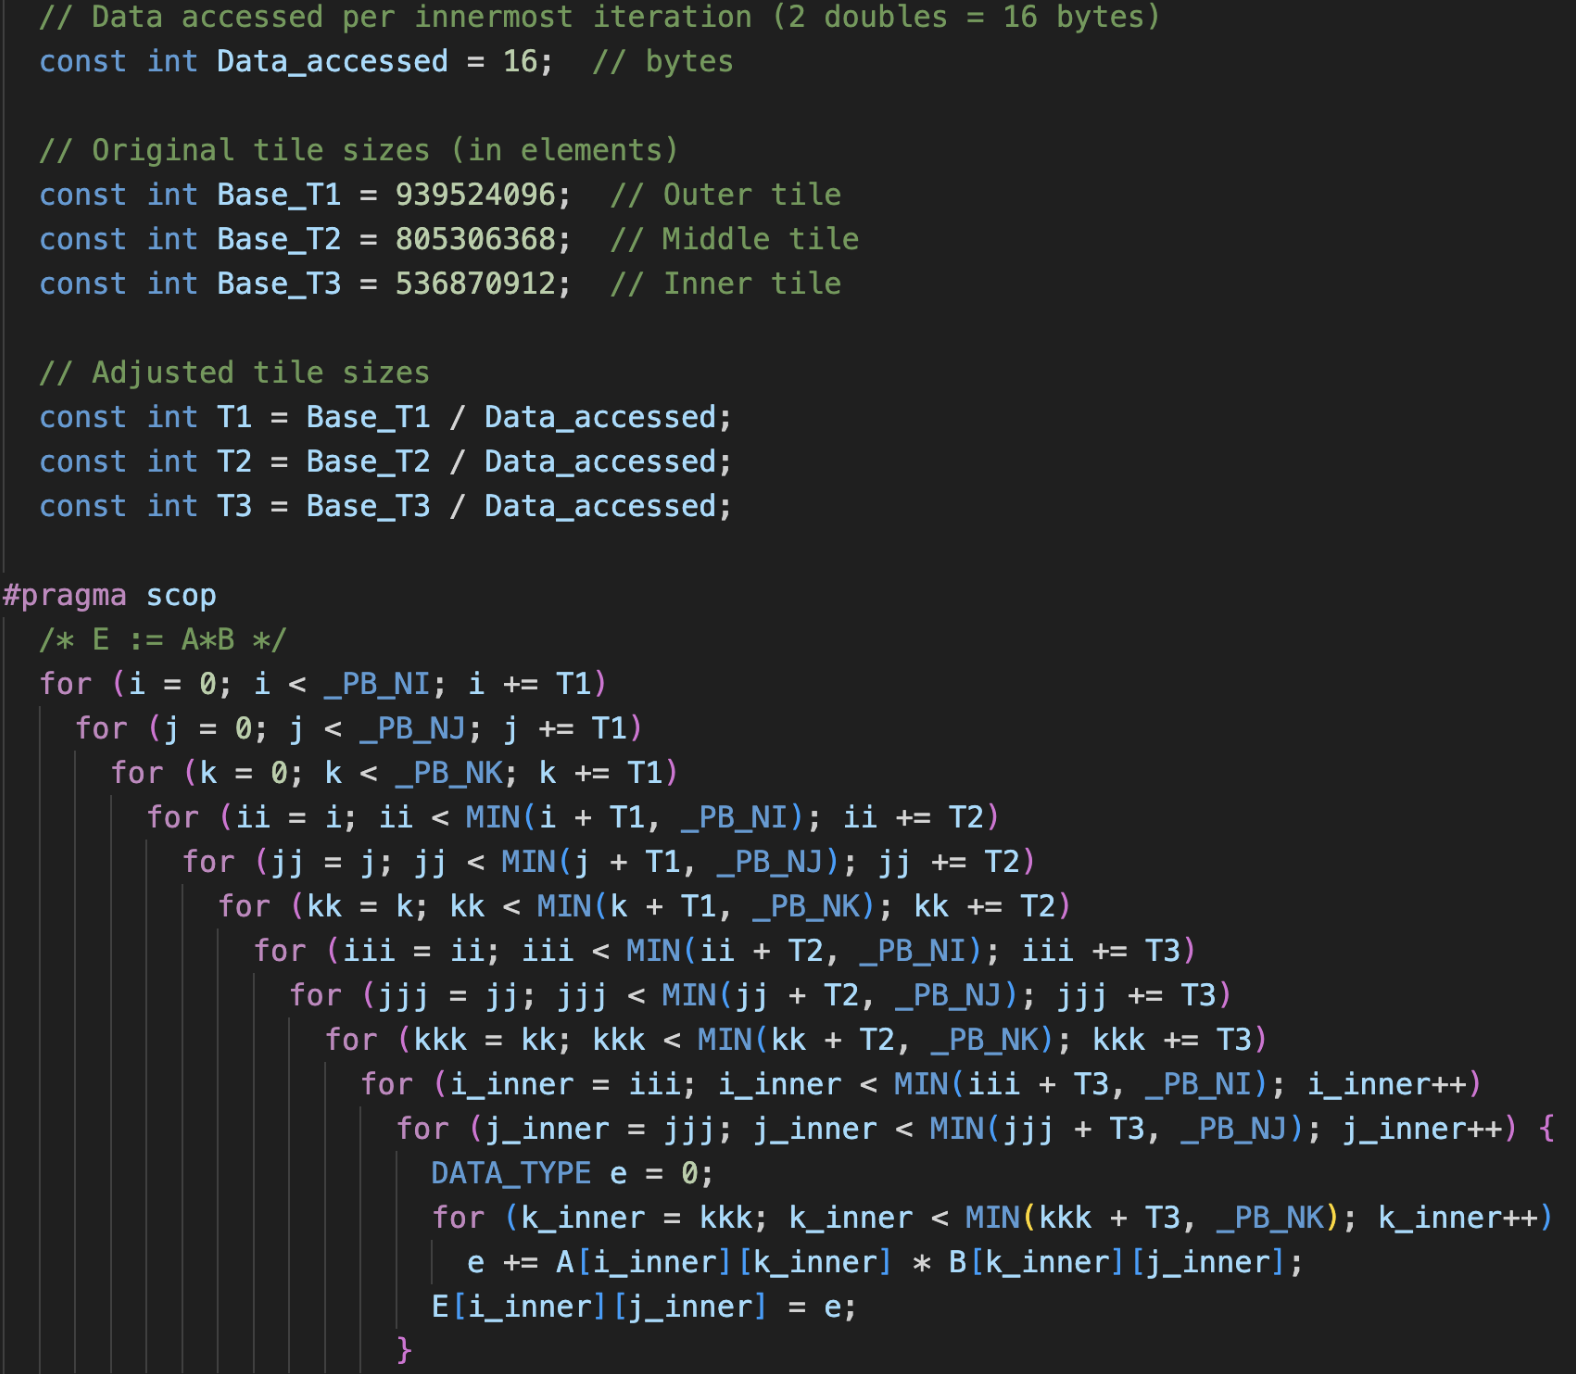This screenshot has width=1576, height=1374.
Task: Click 'Base_T1' in the 939524096 declaration line
Action: [279, 194]
